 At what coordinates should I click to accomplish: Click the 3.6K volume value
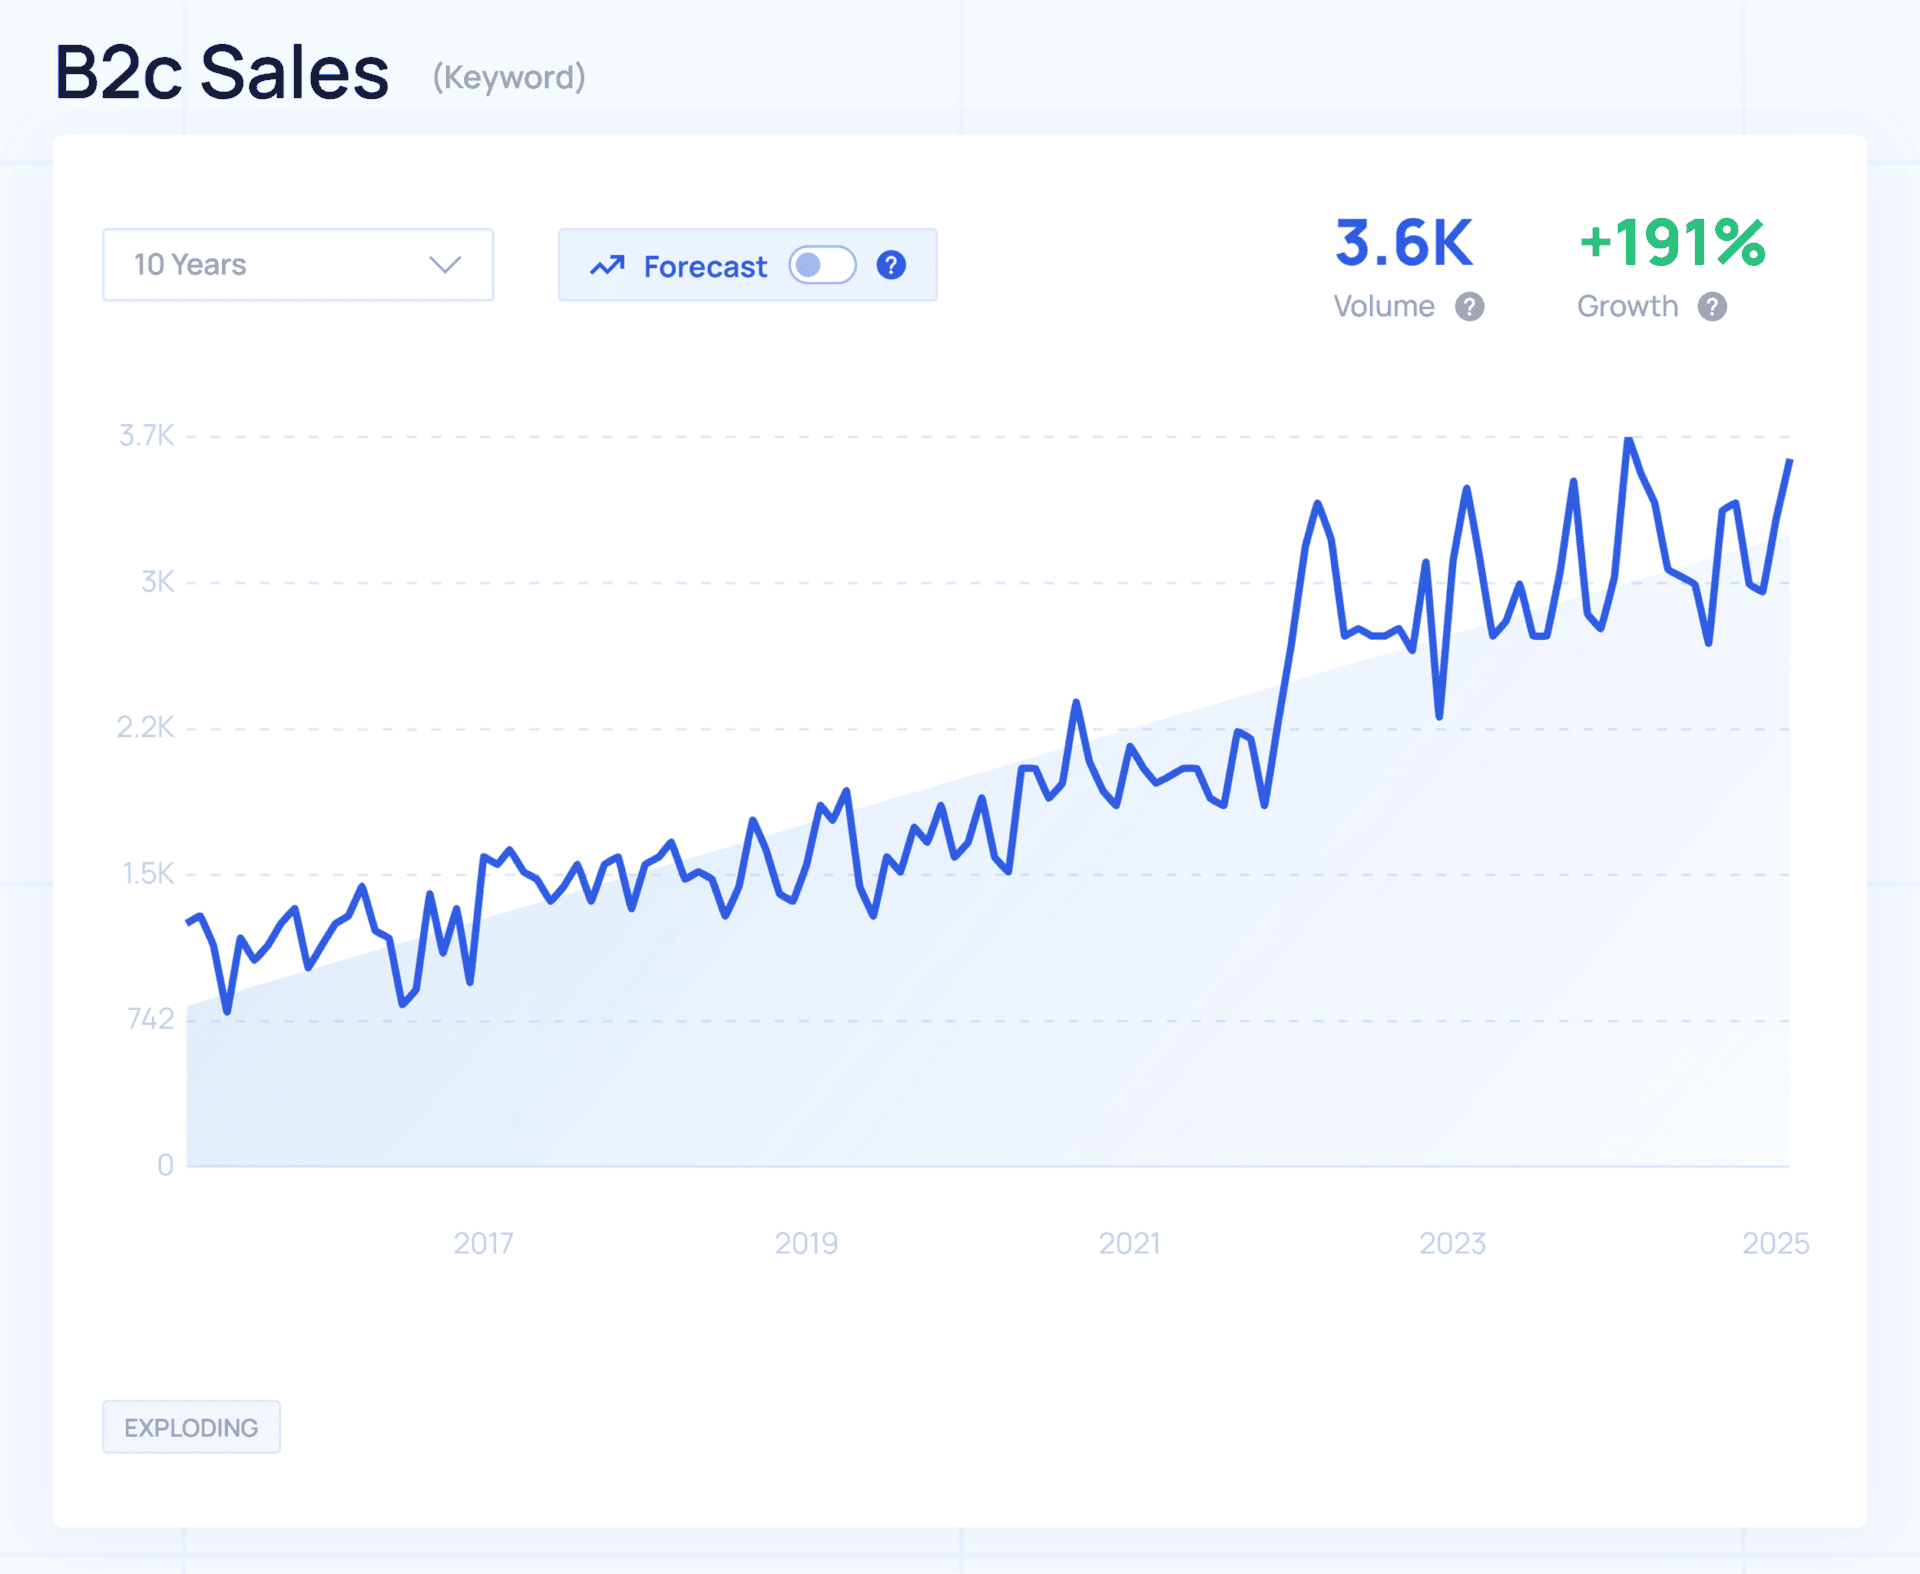[x=1404, y=243]
